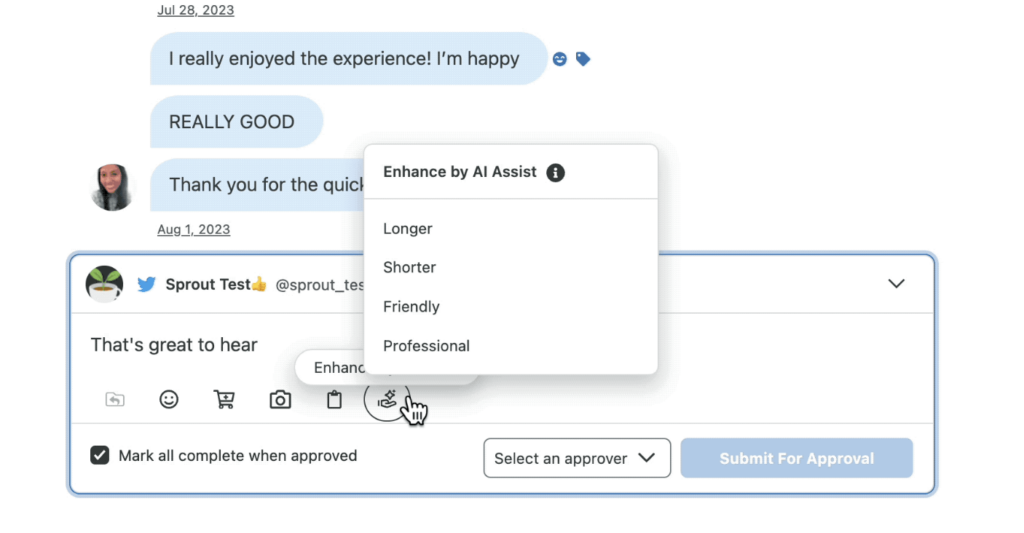The width and height of the screenshot is (1024, 533).
Task: Open the info icon for AI Assist
Action: click(x=556, y=172)
